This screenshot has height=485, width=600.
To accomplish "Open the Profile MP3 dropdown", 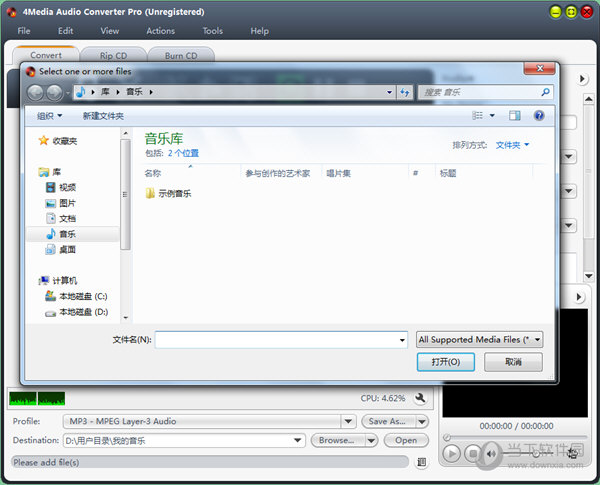I will (x=348, y=421).
